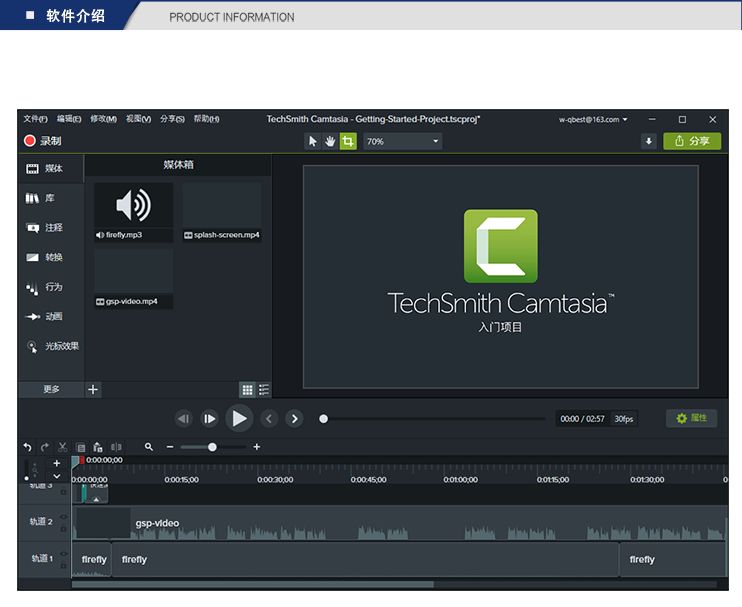Image resolution: width=742 pixels, height=607 pixels.
Task: Click the playback scrubber handle
Action: (323, 419)
